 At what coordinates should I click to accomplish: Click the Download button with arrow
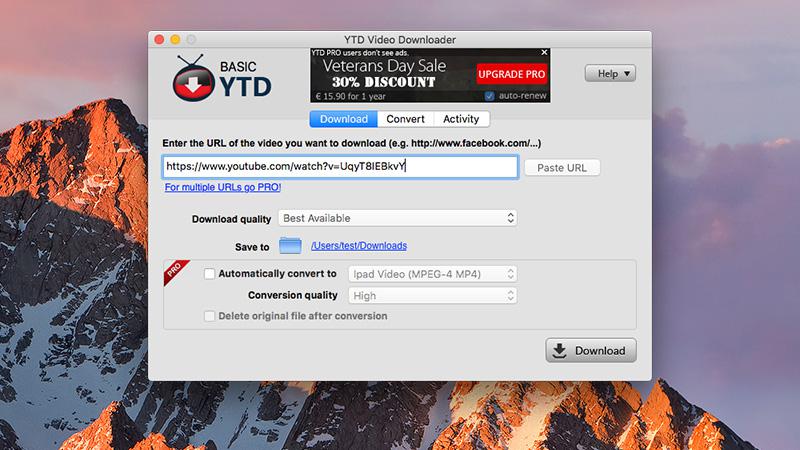click(591, 351)
